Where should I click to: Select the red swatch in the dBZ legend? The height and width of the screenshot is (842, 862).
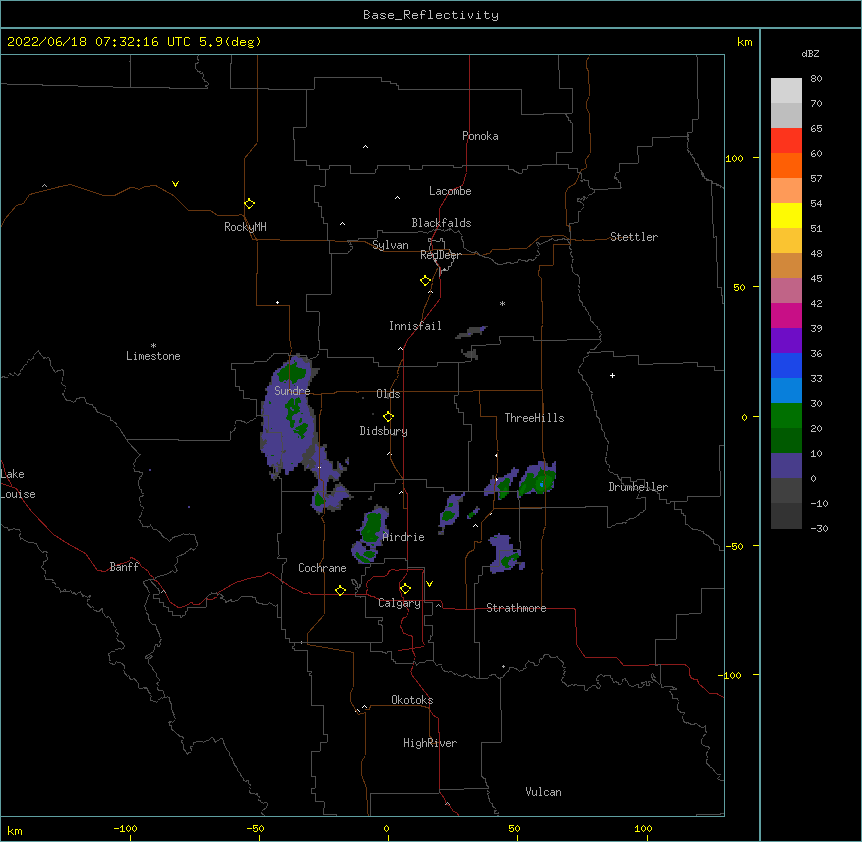click(x=786, y=141)
